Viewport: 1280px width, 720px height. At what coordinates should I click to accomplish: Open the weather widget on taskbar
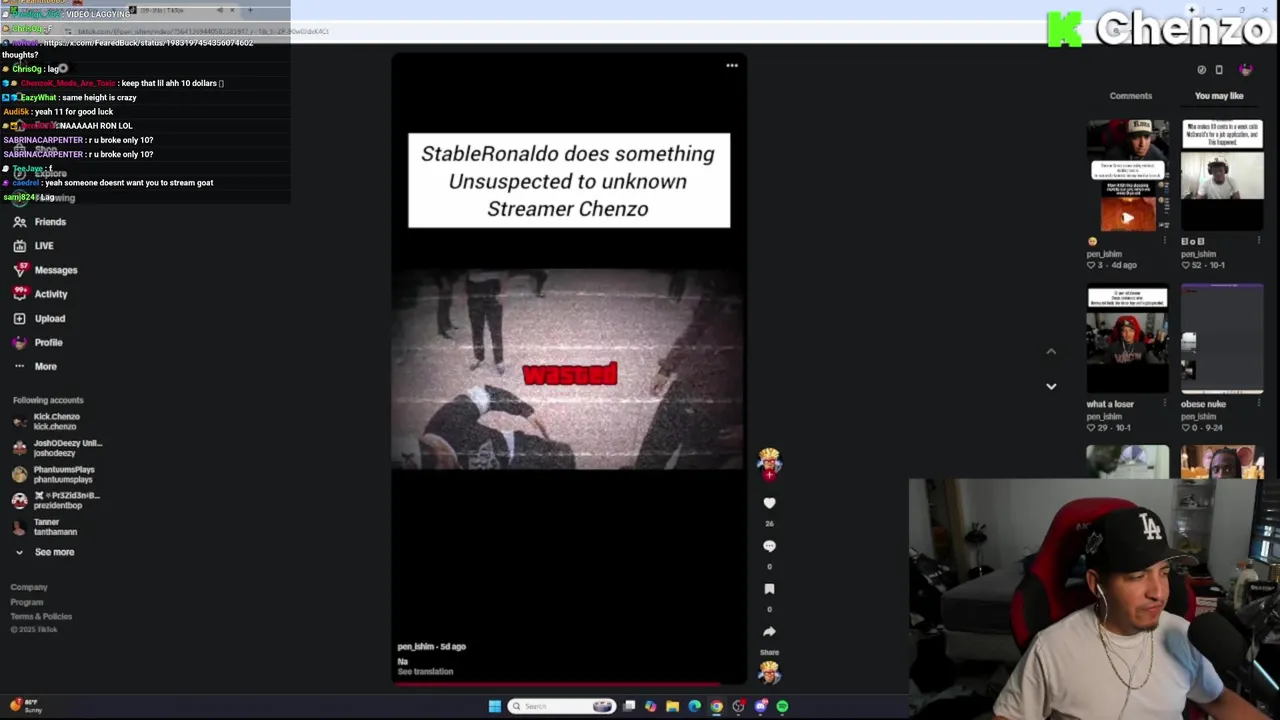coord(26,706)
